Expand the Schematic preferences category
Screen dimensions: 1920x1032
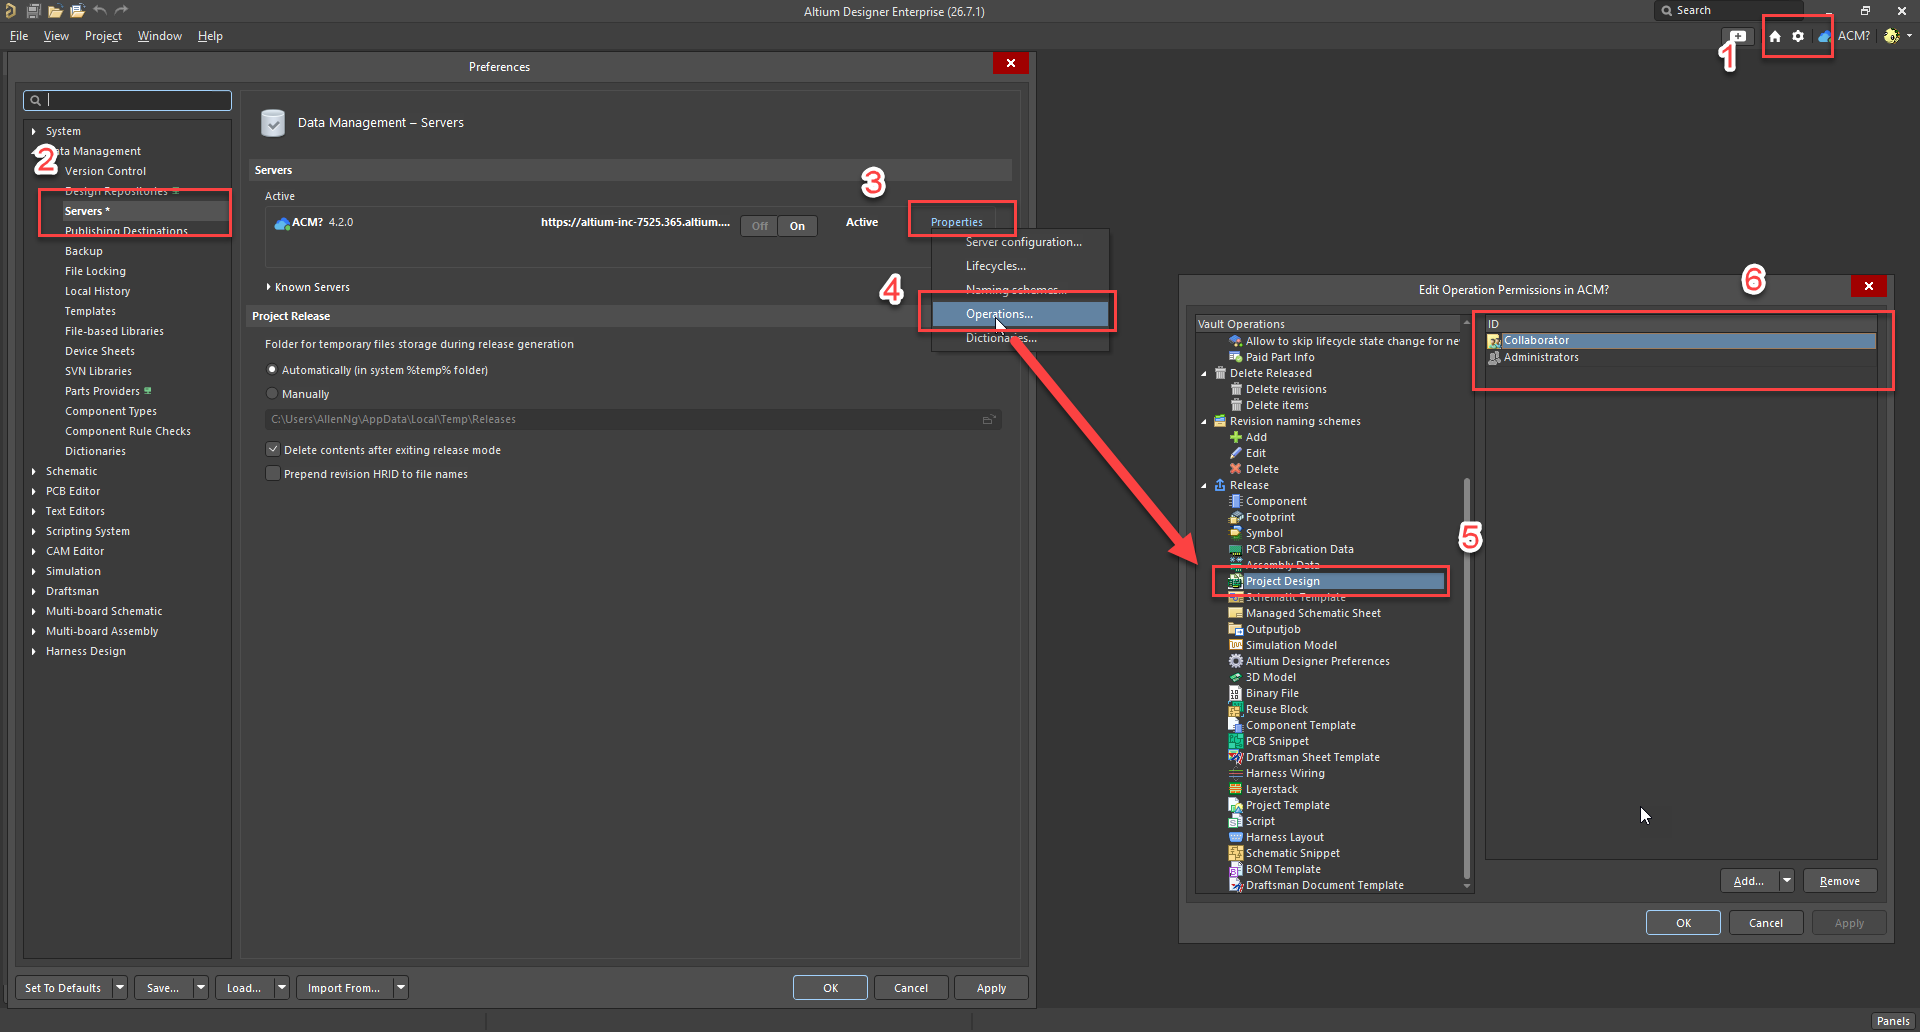click(34, 471)
